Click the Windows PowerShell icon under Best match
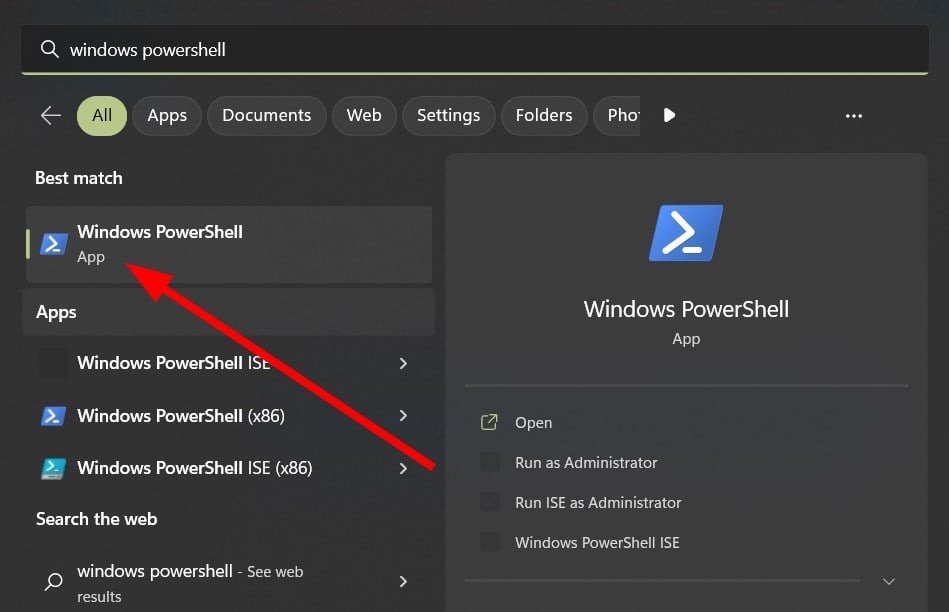This screenshot has height=612, width=949. [x=53, y=243]
